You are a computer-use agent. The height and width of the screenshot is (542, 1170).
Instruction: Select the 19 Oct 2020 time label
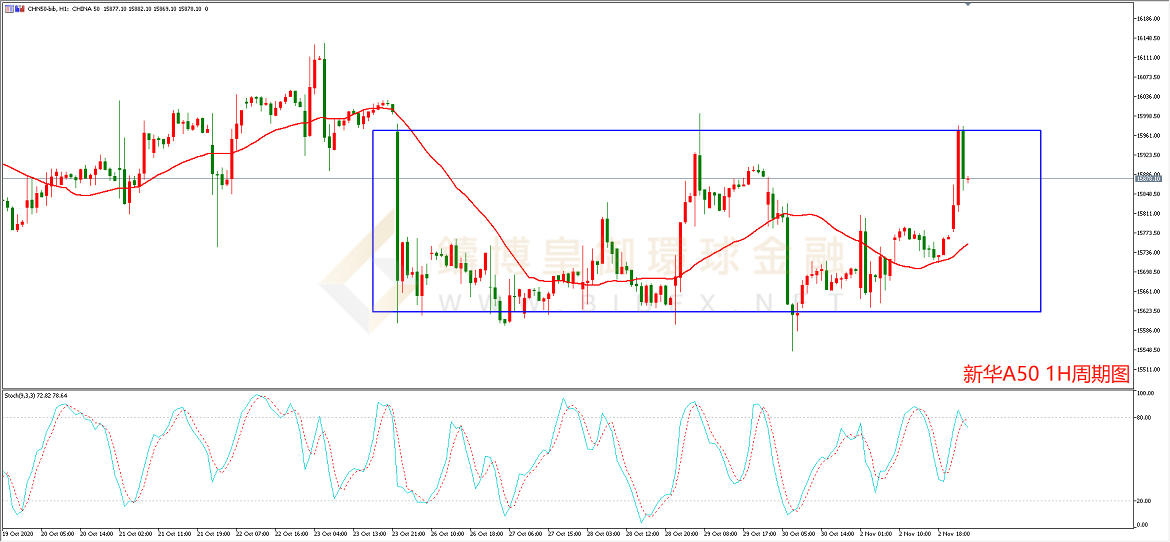[x=18, y=535]
